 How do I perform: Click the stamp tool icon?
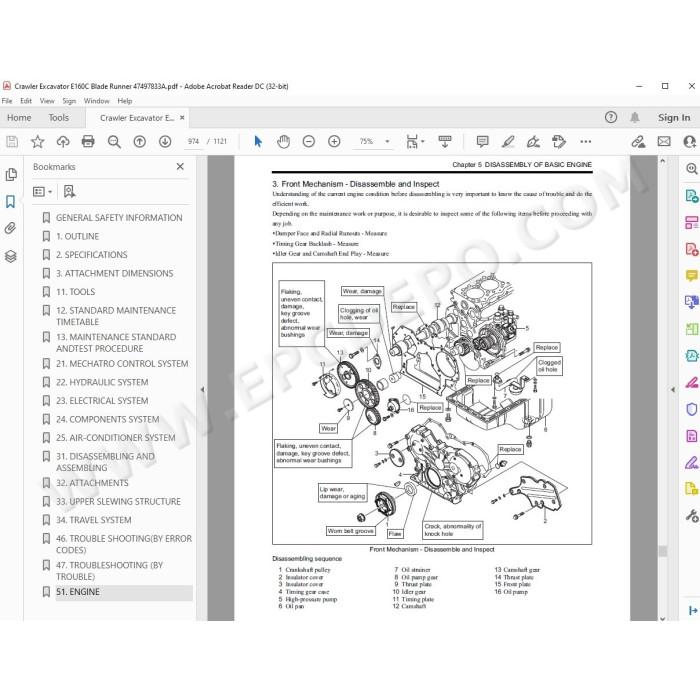click(x=559, y=142)
